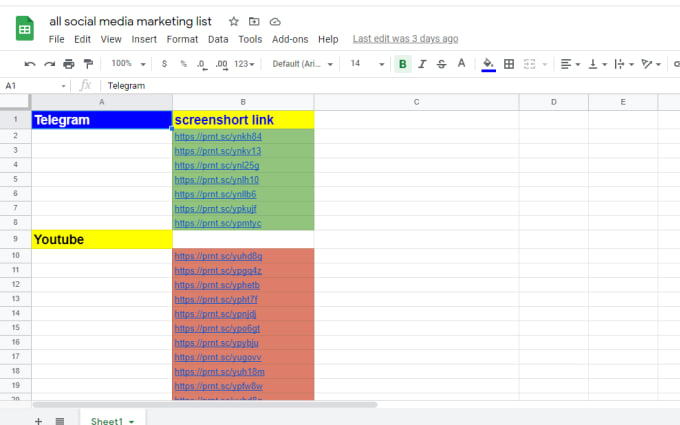Select row 9 header
Image resolution: width=680 pixels, height=425 pixels.
tap(16, 239)
